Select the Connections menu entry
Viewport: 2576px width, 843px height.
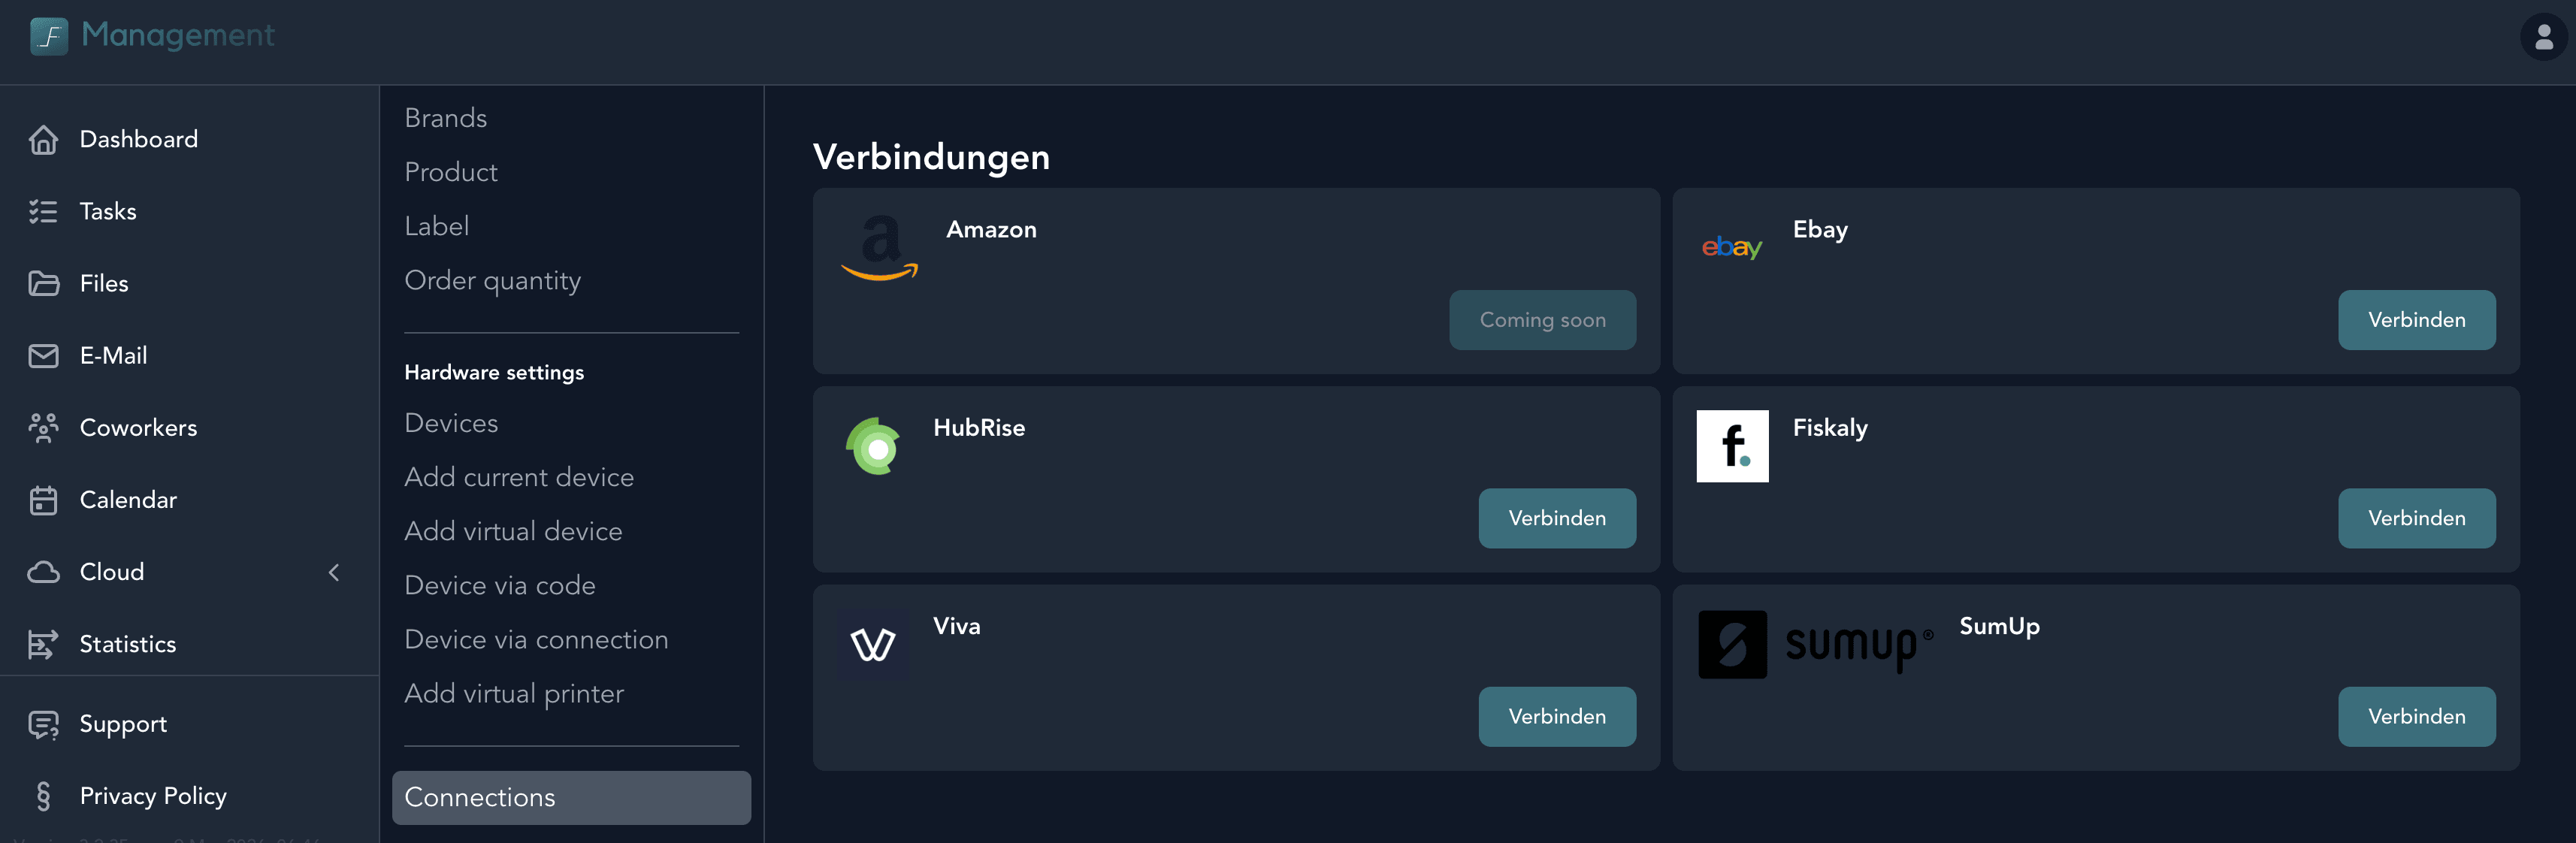tap(480, 797)
